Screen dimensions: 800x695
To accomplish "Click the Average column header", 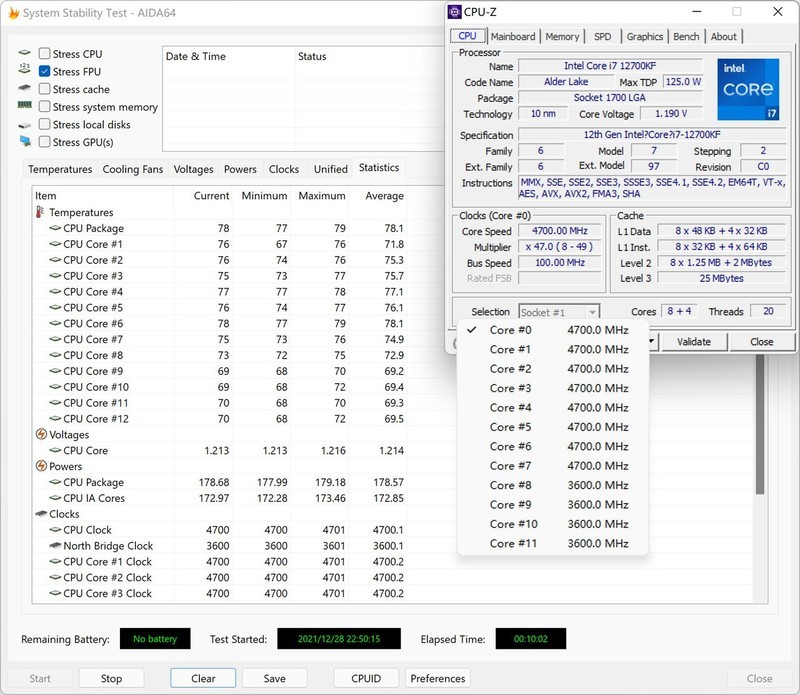I will [385, 196].
